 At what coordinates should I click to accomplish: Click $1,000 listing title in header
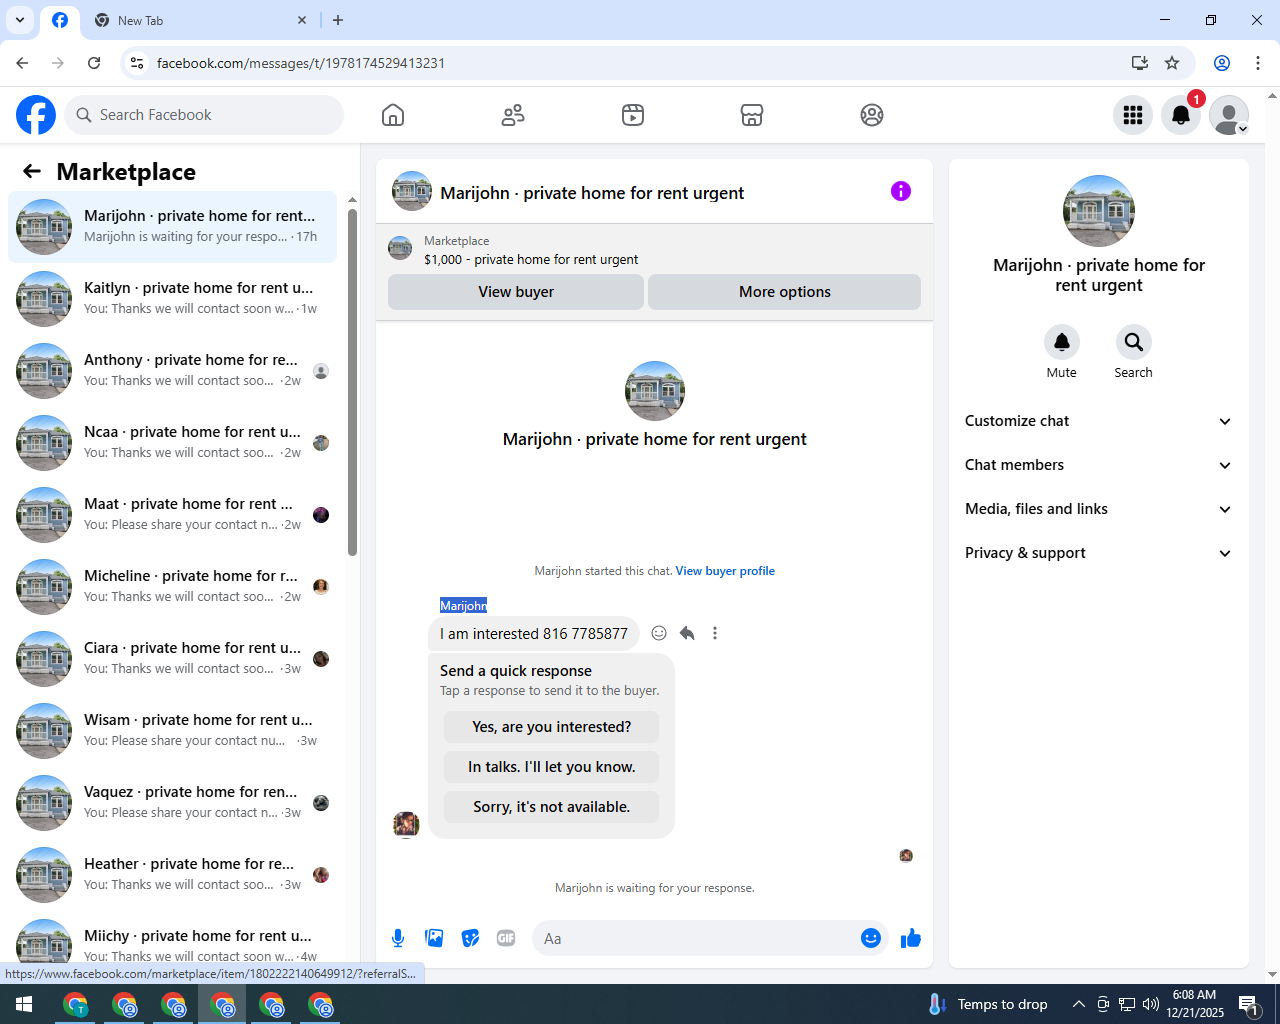coord(531,259)
